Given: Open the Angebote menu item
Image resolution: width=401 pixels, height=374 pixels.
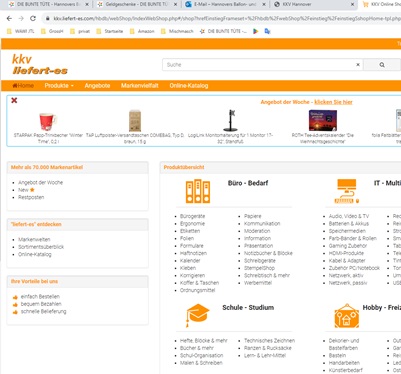Looking at the screenshot, I should (97, 86).
